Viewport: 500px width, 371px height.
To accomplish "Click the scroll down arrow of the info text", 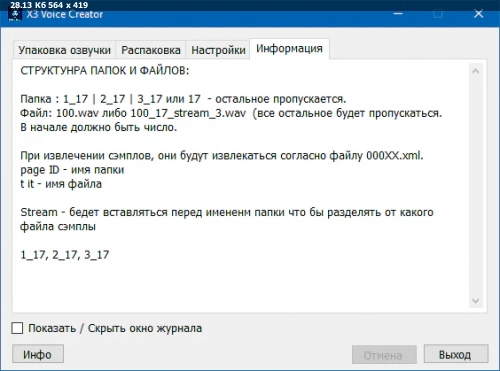I will [476, 301].
